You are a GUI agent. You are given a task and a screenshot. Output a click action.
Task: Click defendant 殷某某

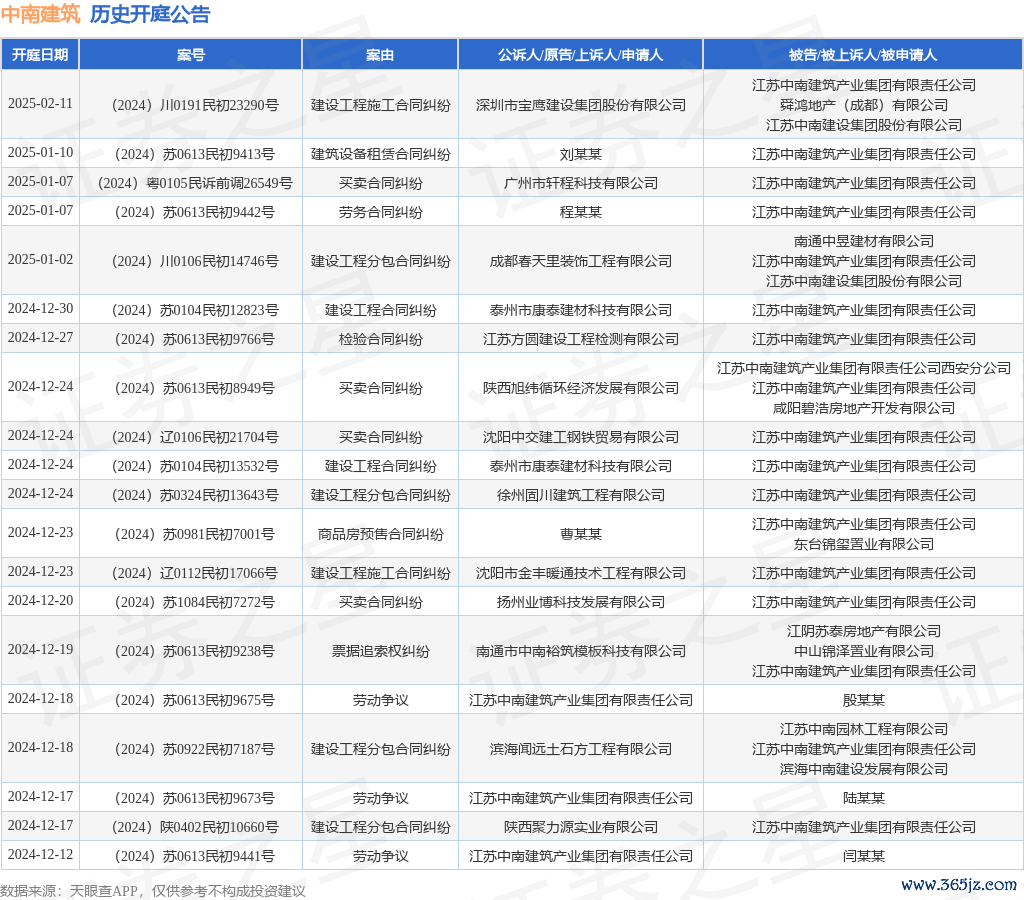pos(863,700)
